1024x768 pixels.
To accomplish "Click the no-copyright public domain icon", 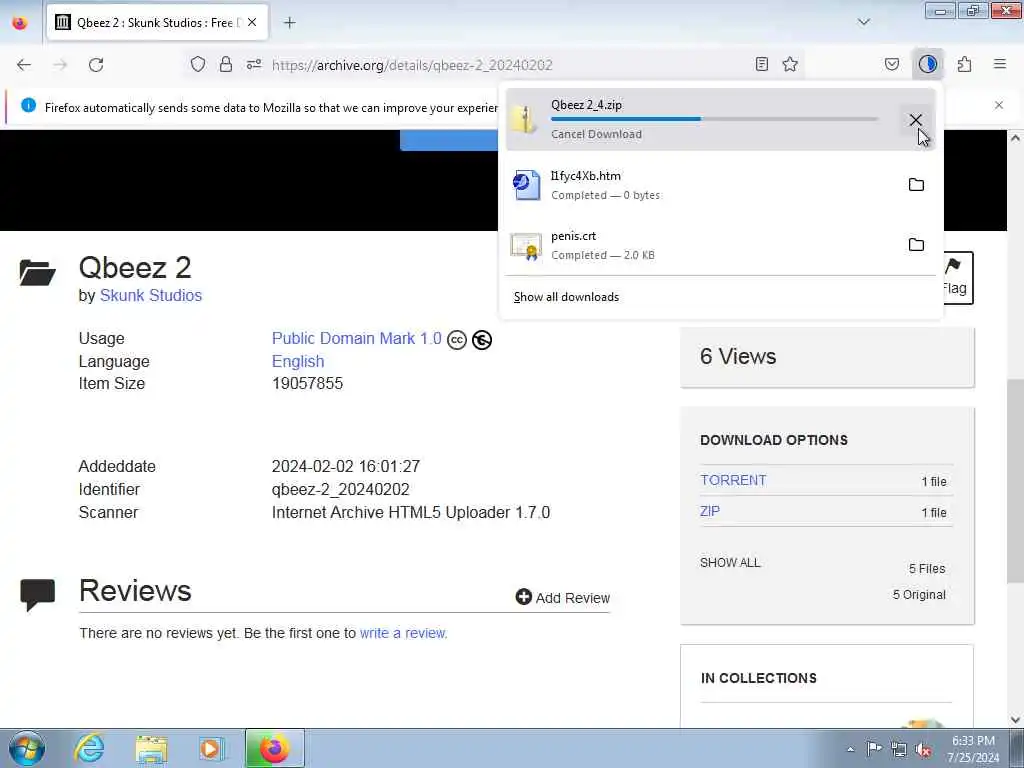I will (x=482, y=340).
